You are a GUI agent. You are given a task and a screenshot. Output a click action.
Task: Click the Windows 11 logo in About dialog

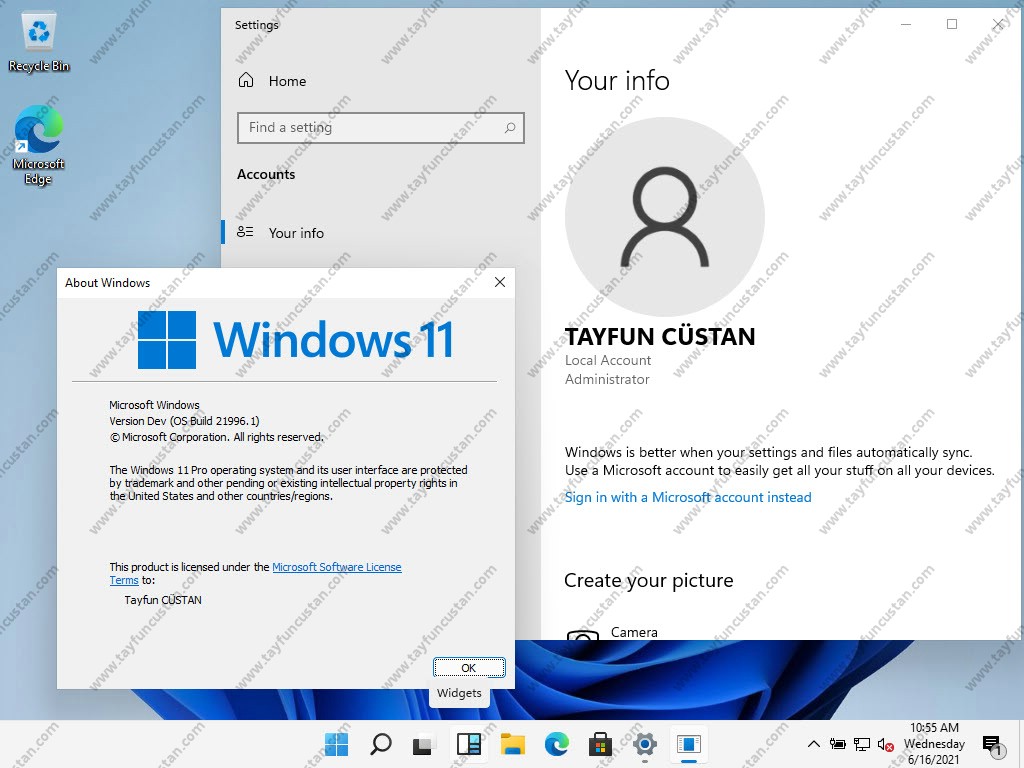295,340
